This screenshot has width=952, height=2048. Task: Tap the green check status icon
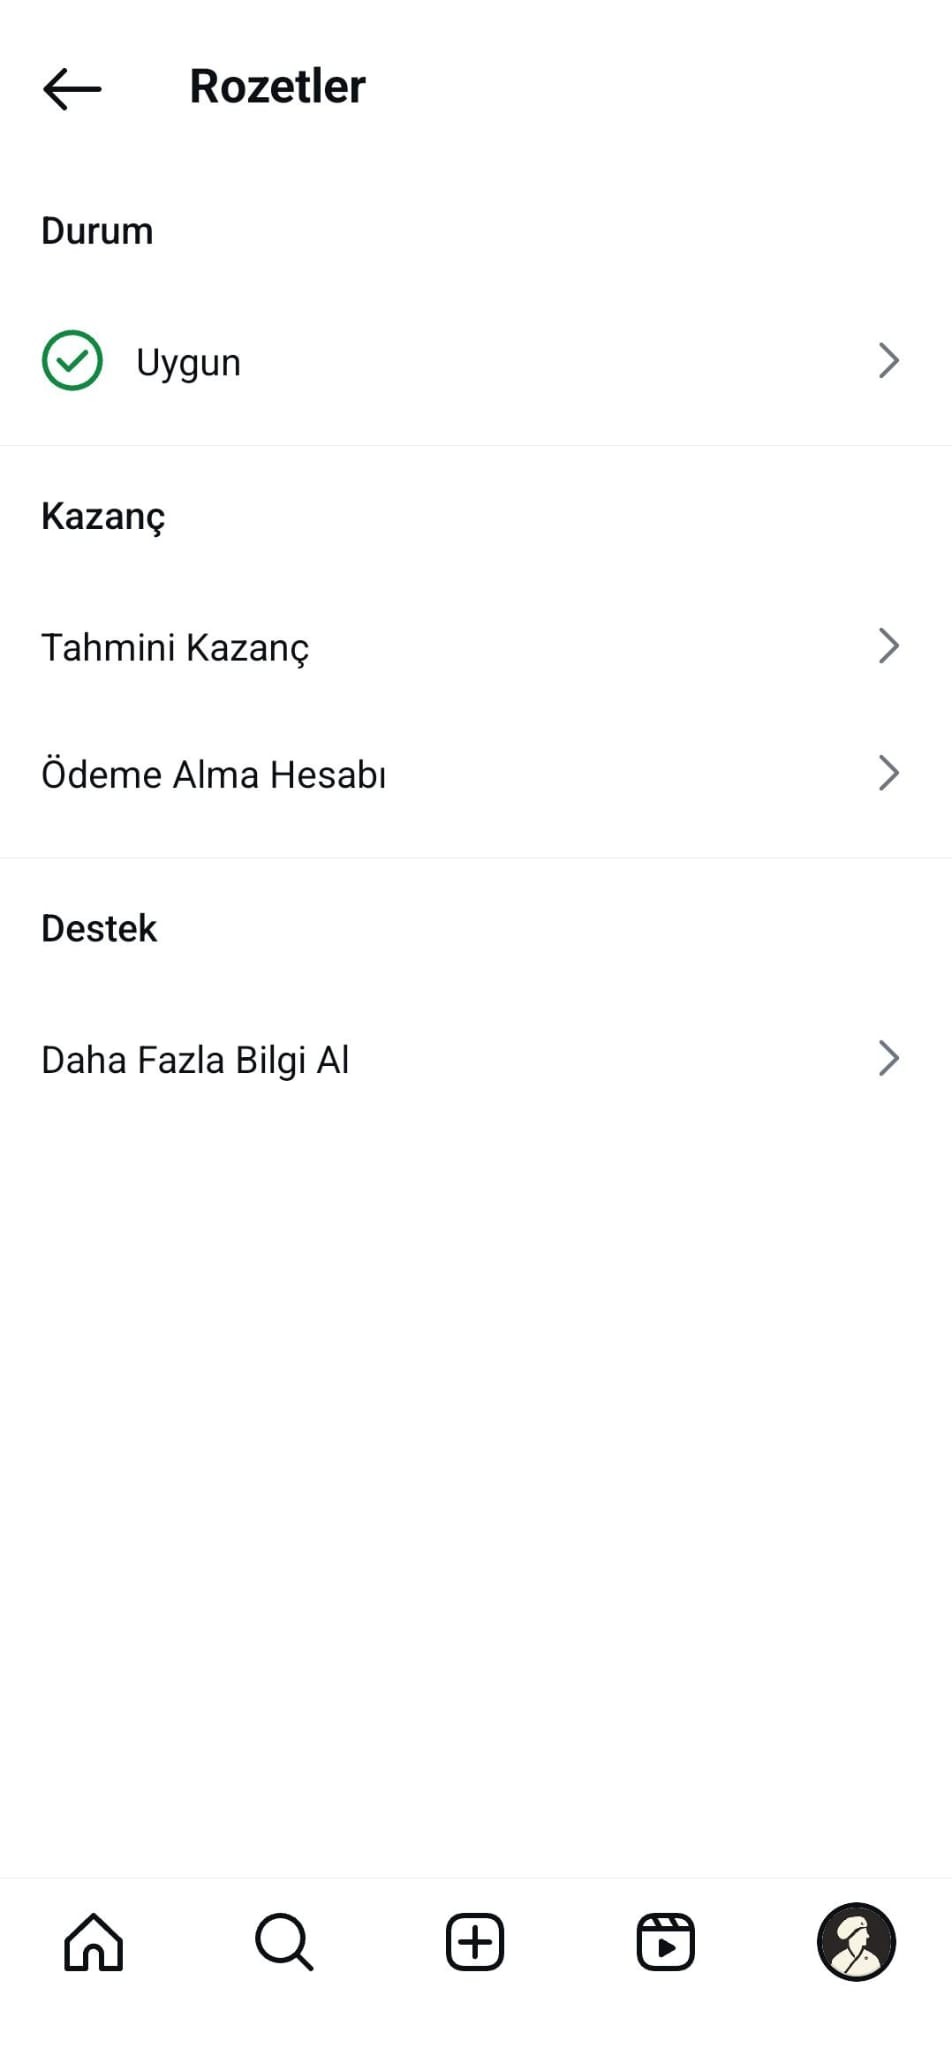[x=72, y=360]
